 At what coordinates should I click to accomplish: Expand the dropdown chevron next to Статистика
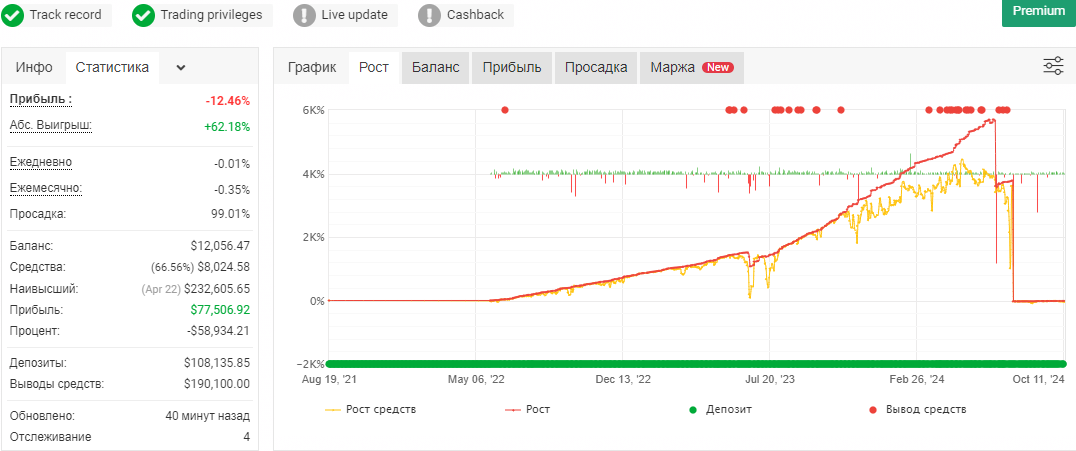click(181, 67)
